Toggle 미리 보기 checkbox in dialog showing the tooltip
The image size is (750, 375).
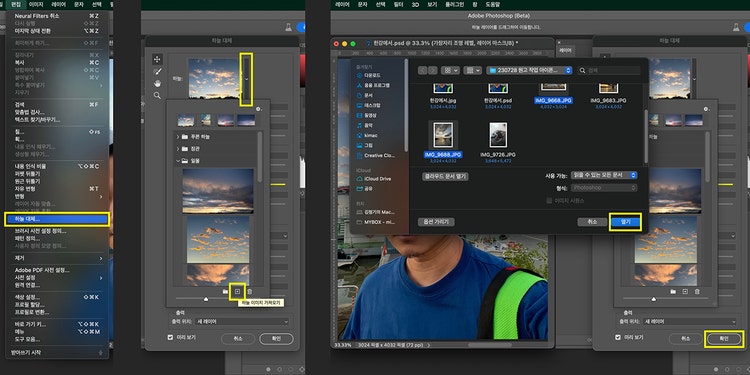[170, 337]
